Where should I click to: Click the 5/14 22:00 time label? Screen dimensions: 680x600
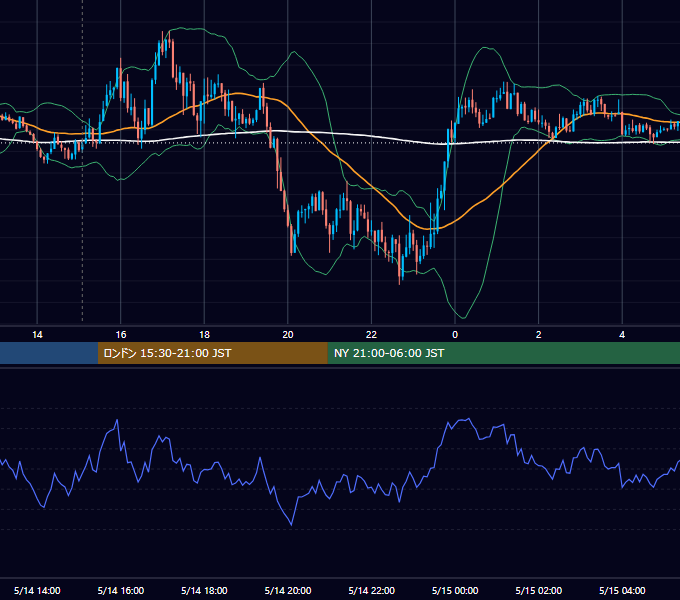click(x=372, y=590)
